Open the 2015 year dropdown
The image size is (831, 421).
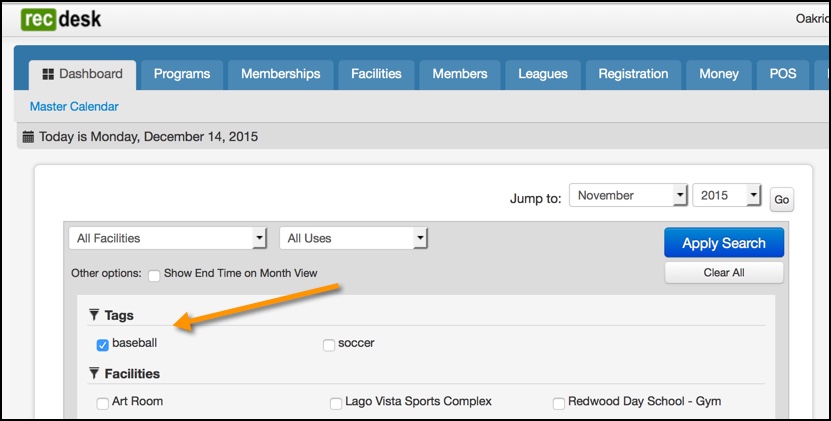click(727, 195)
